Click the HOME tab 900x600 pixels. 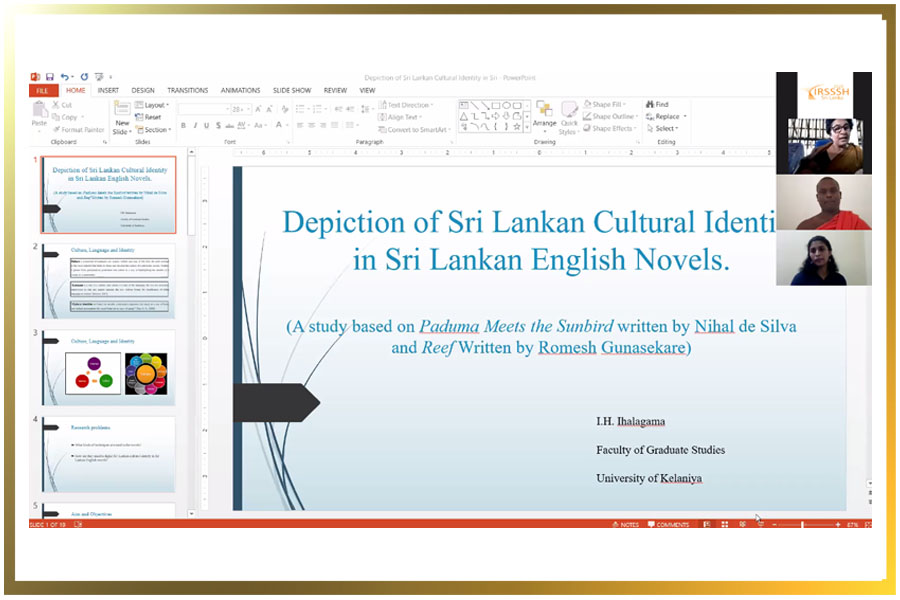coord(75,91)
